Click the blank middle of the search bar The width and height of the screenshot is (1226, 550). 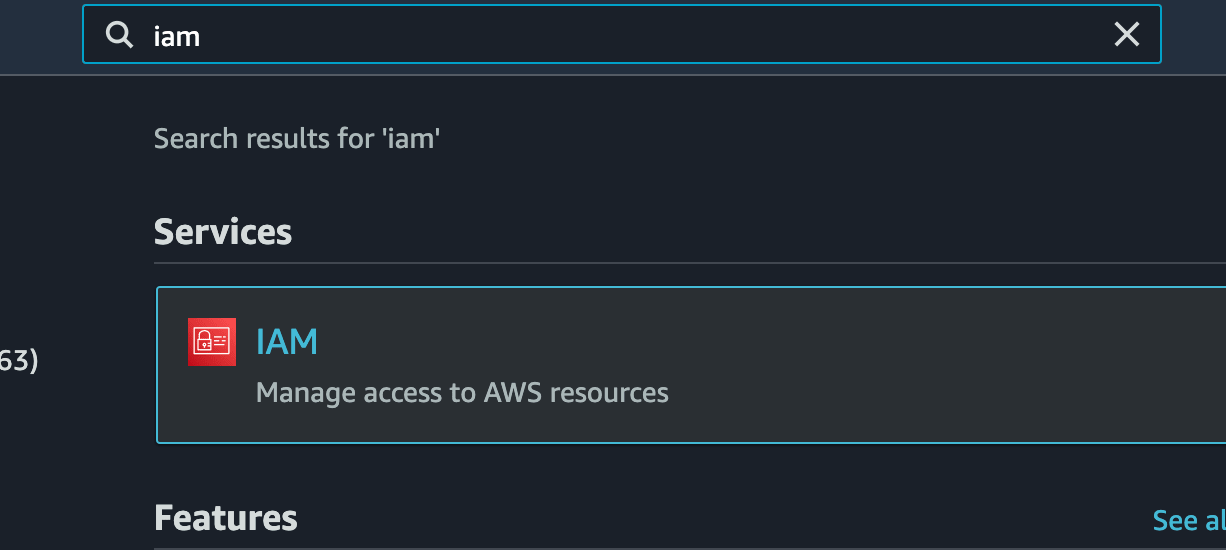pos(650,35)
